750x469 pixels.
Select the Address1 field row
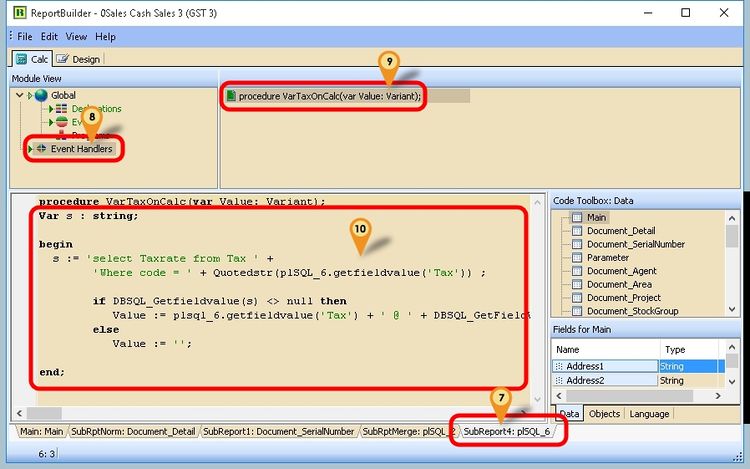639,366
